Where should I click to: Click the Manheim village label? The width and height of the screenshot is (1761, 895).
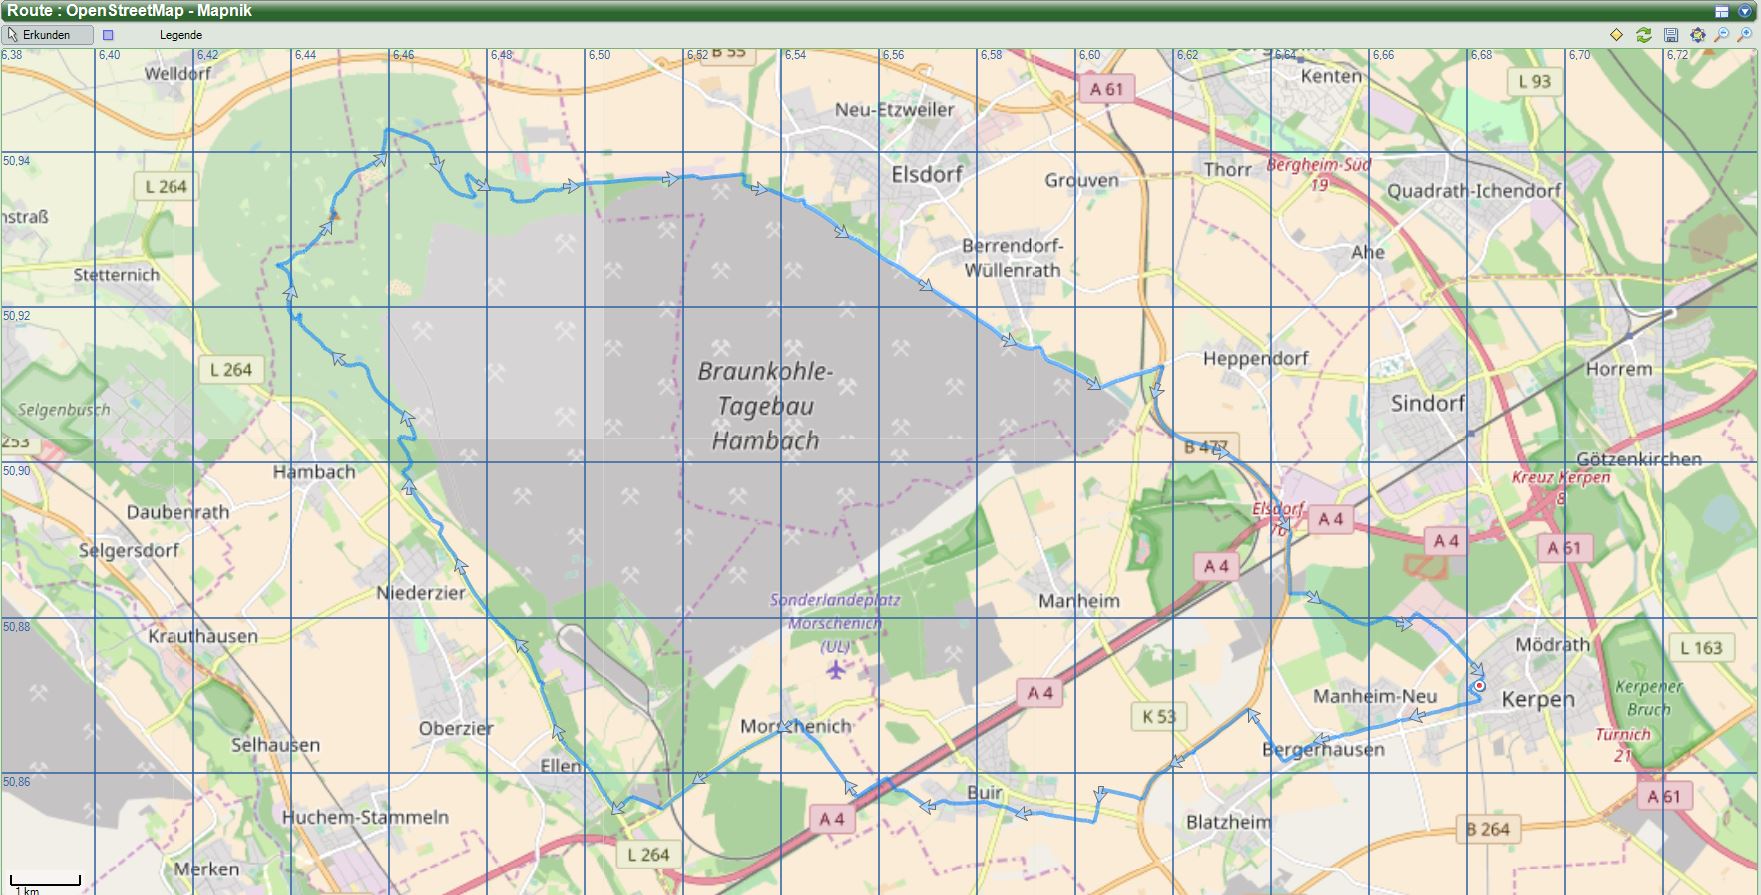[1079, 601]
